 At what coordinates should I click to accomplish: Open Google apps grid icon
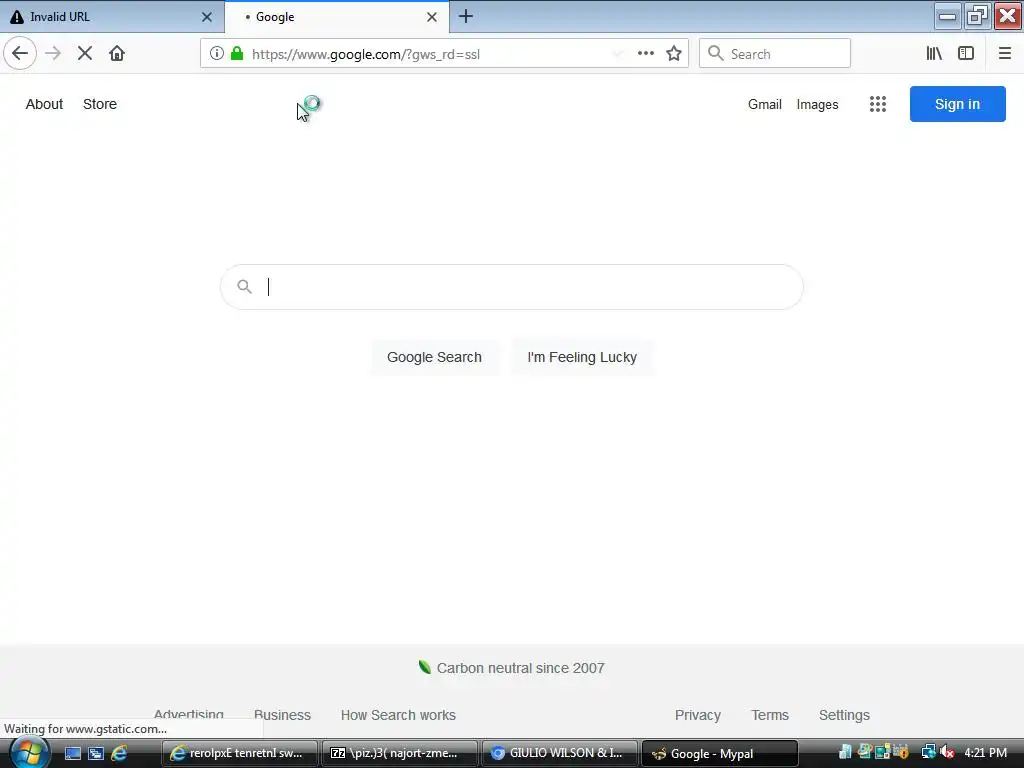(878, 104)
